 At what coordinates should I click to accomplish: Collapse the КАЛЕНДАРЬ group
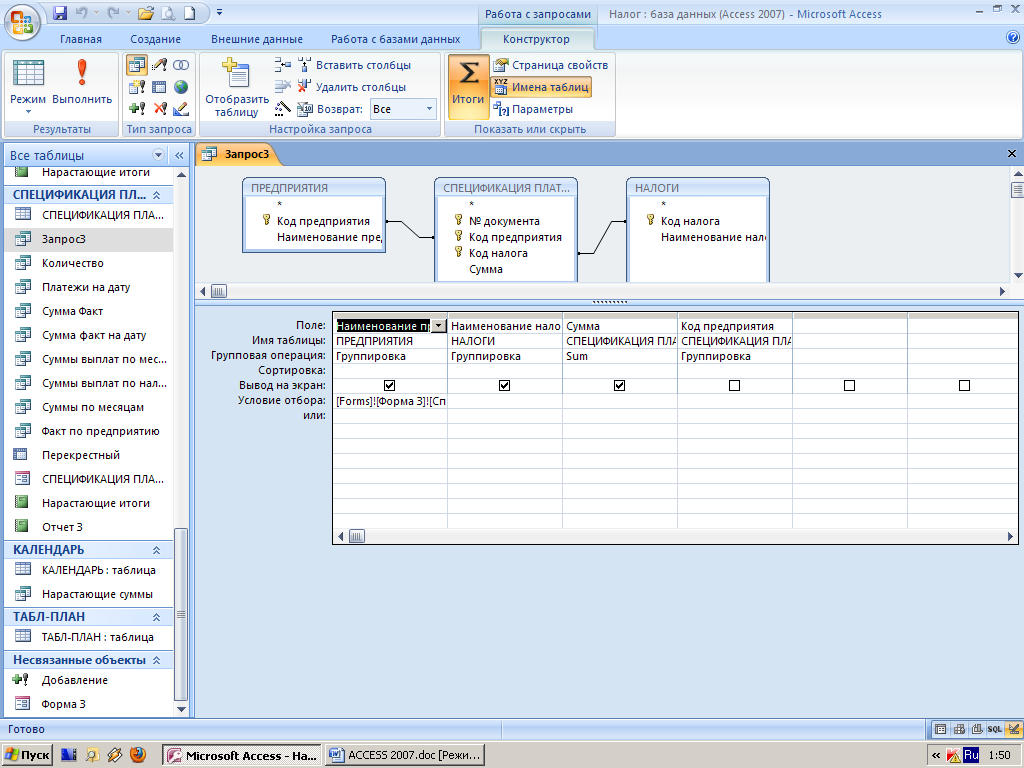(157, 550)
